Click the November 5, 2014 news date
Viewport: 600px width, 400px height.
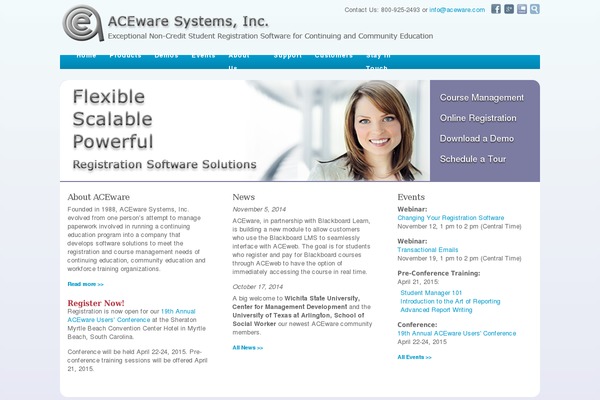[259, 209]
